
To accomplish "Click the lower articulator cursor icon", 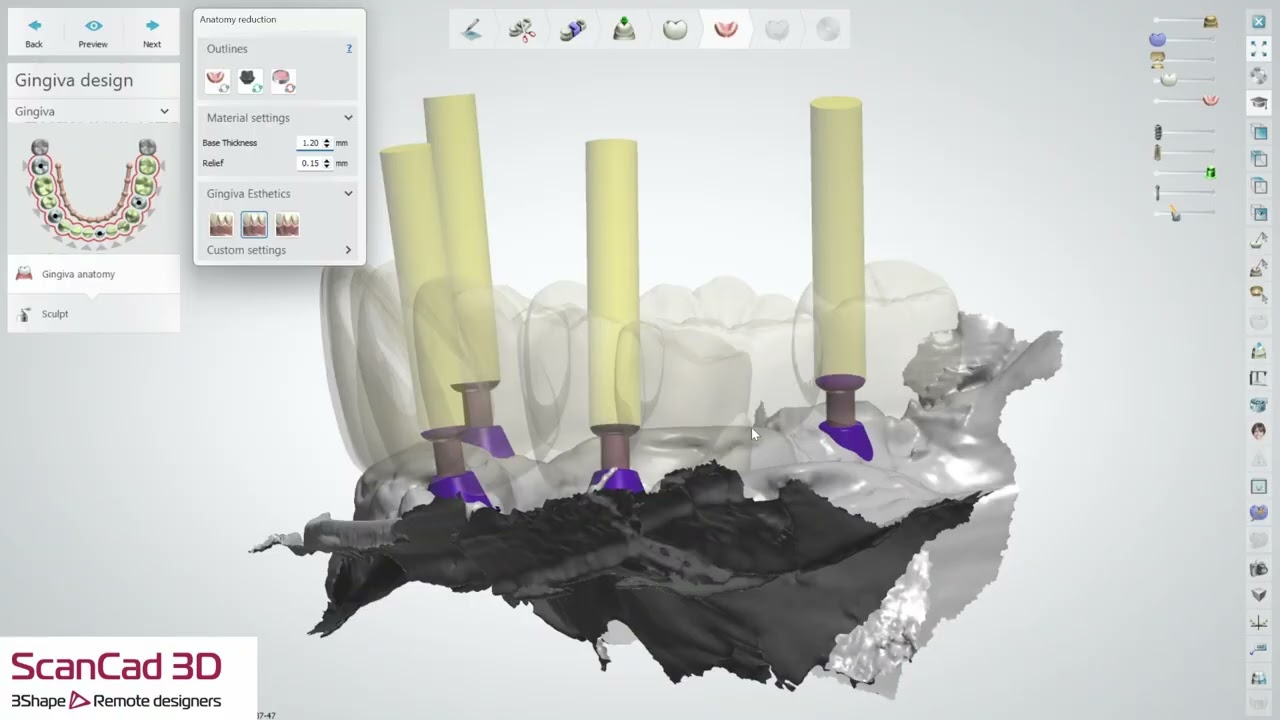I will [x=1259, y=268].
